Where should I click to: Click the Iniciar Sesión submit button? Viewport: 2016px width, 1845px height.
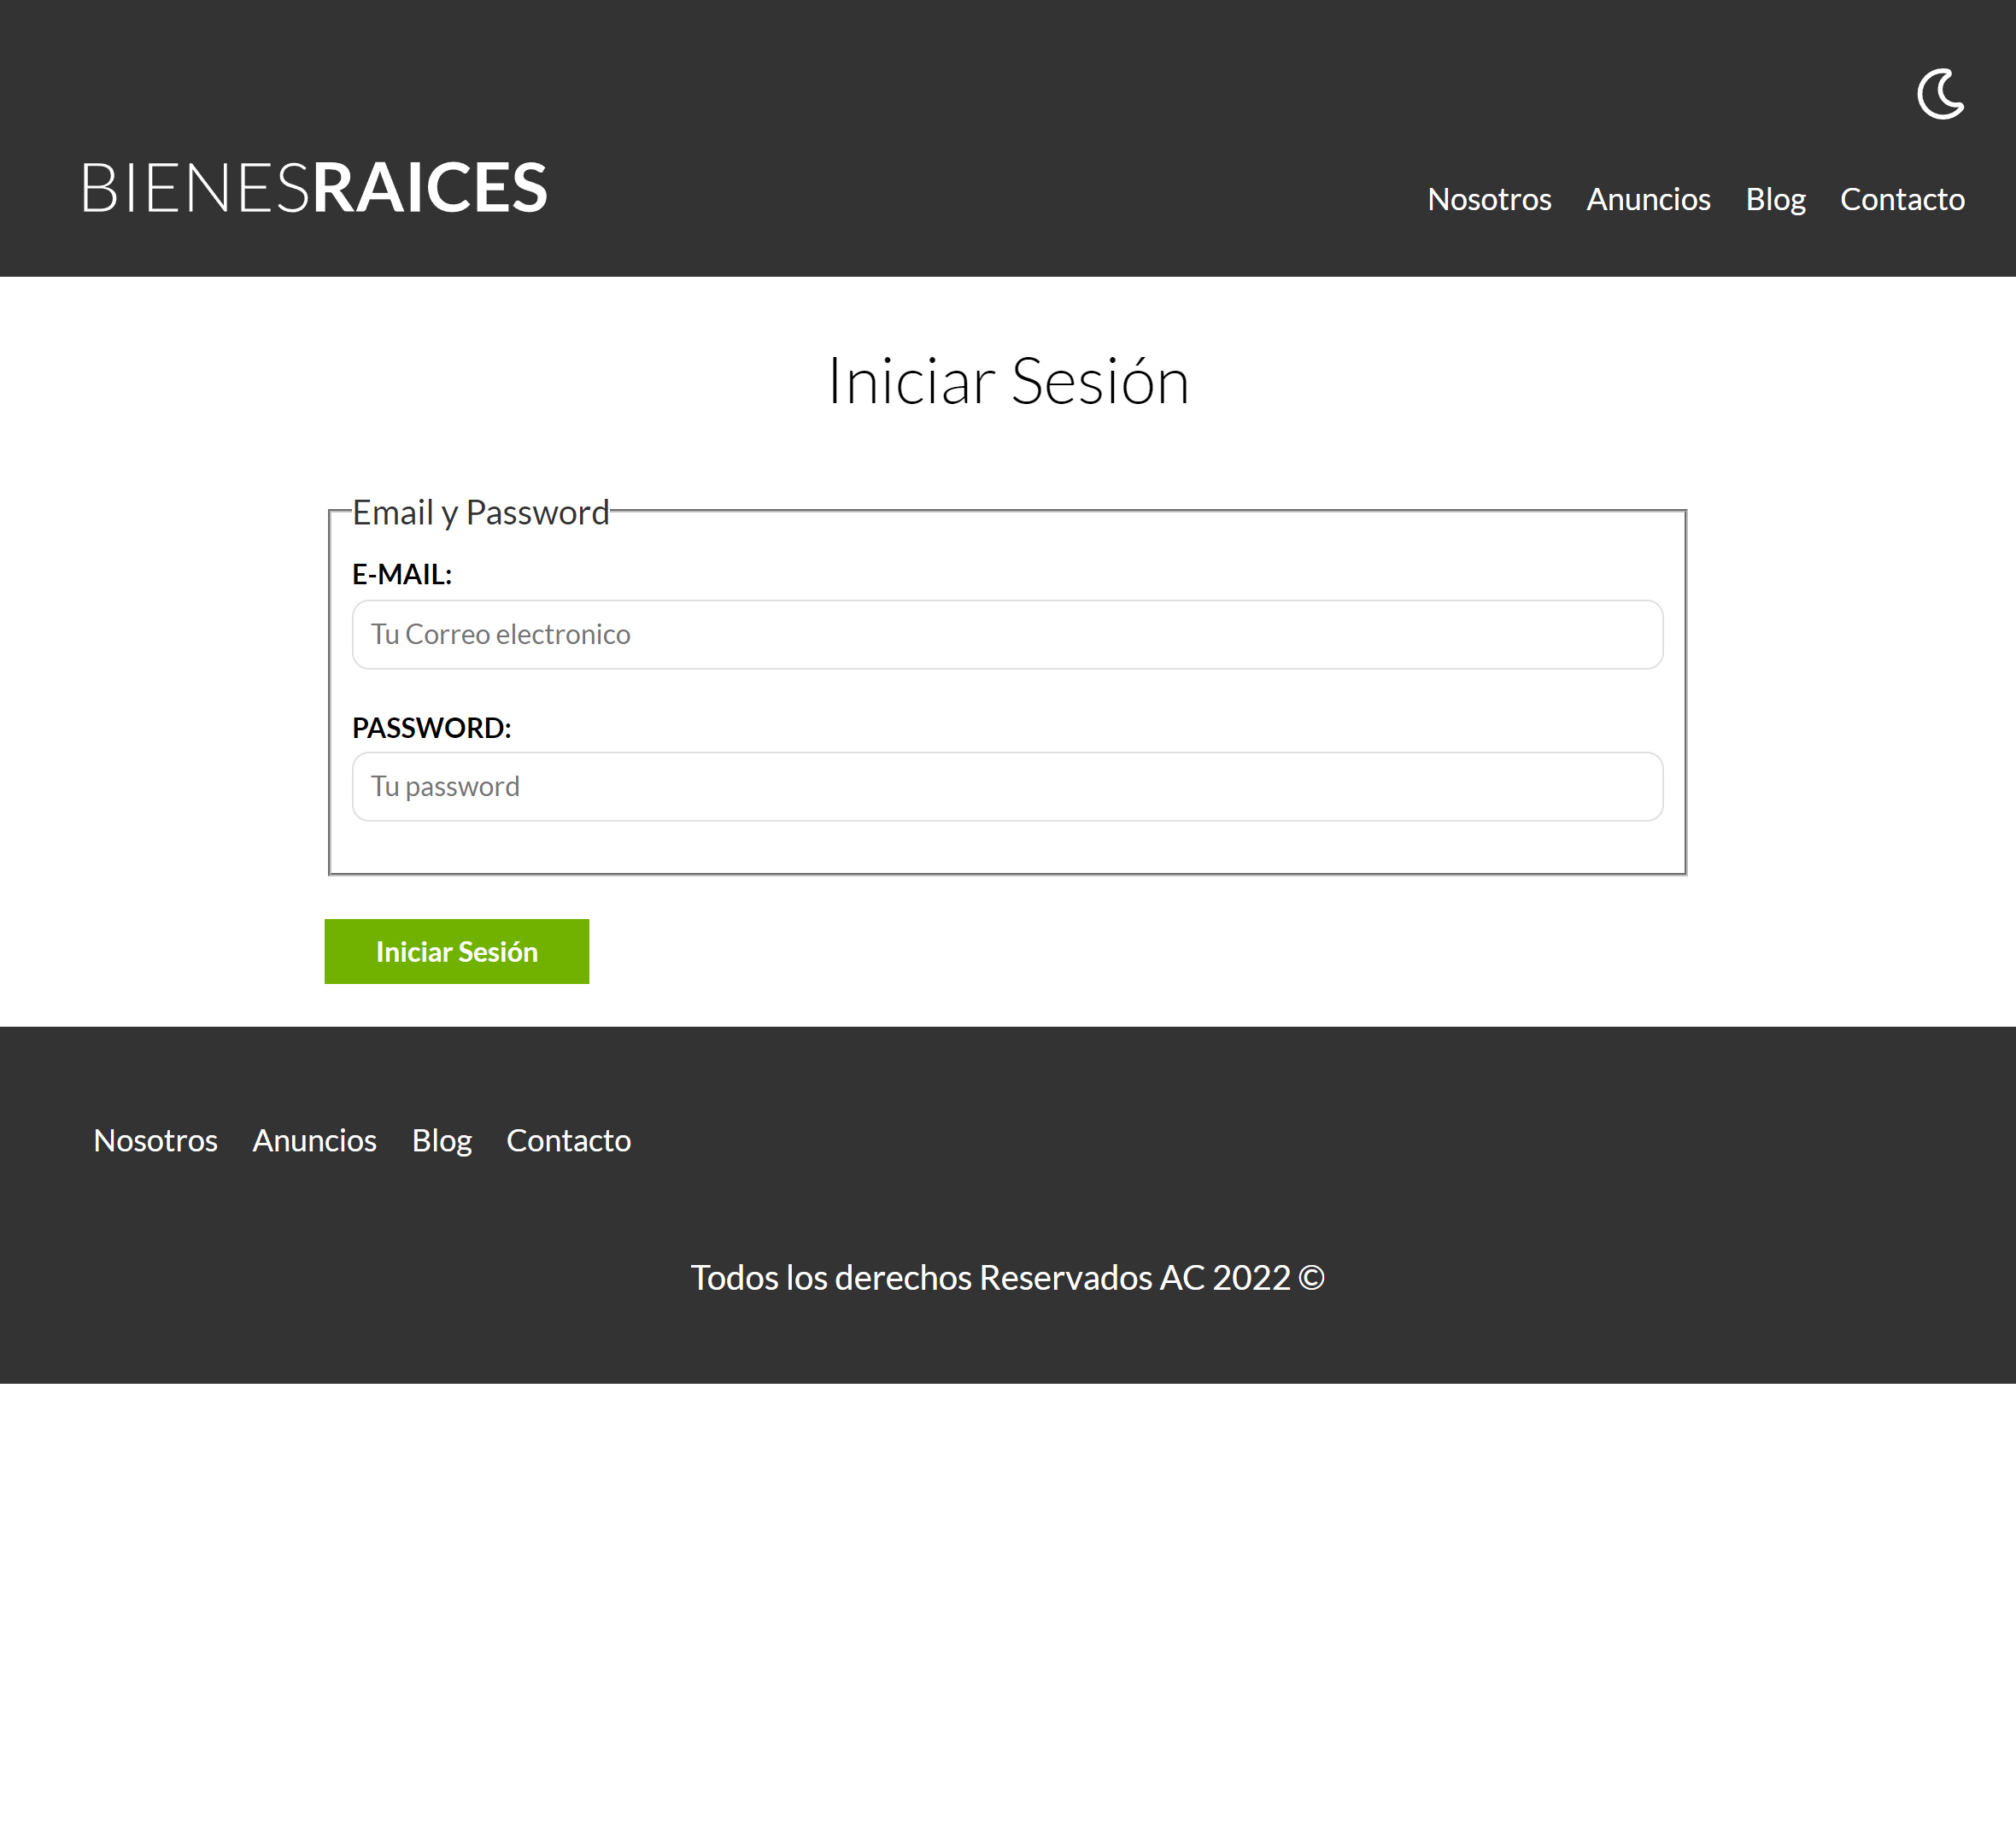(456, 951)
